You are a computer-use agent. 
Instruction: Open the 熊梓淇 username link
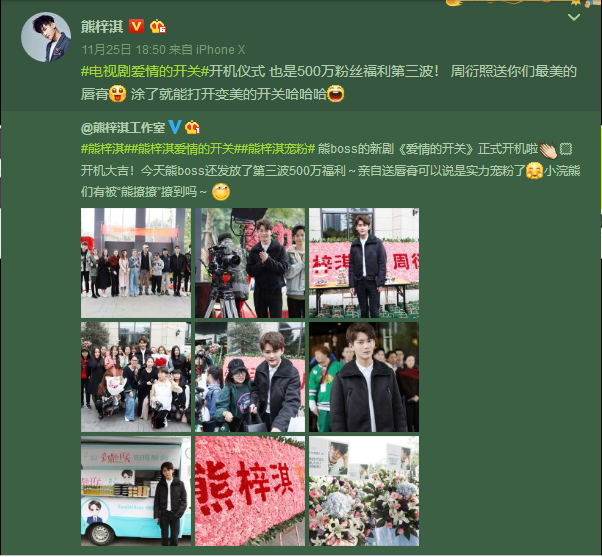click(102, 26)
